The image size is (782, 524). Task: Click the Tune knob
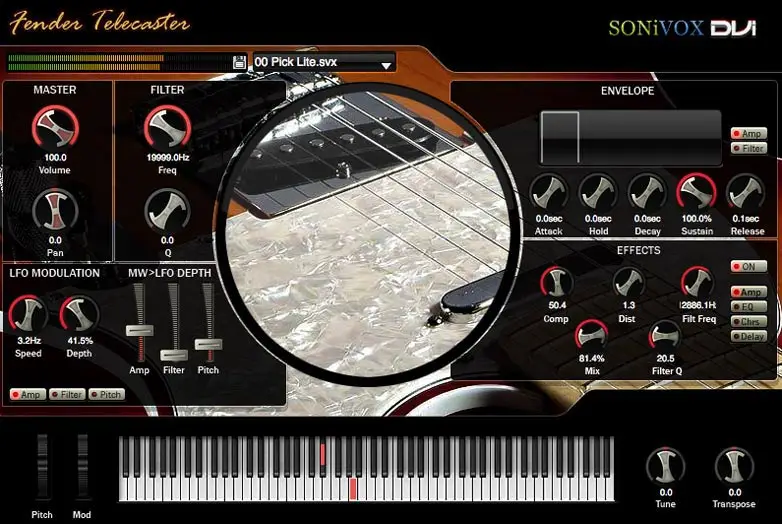[x=665, y=467]
